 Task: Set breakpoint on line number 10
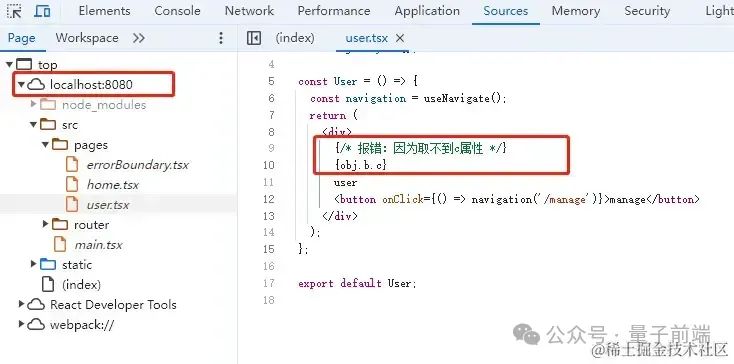(x=269, y=165)
